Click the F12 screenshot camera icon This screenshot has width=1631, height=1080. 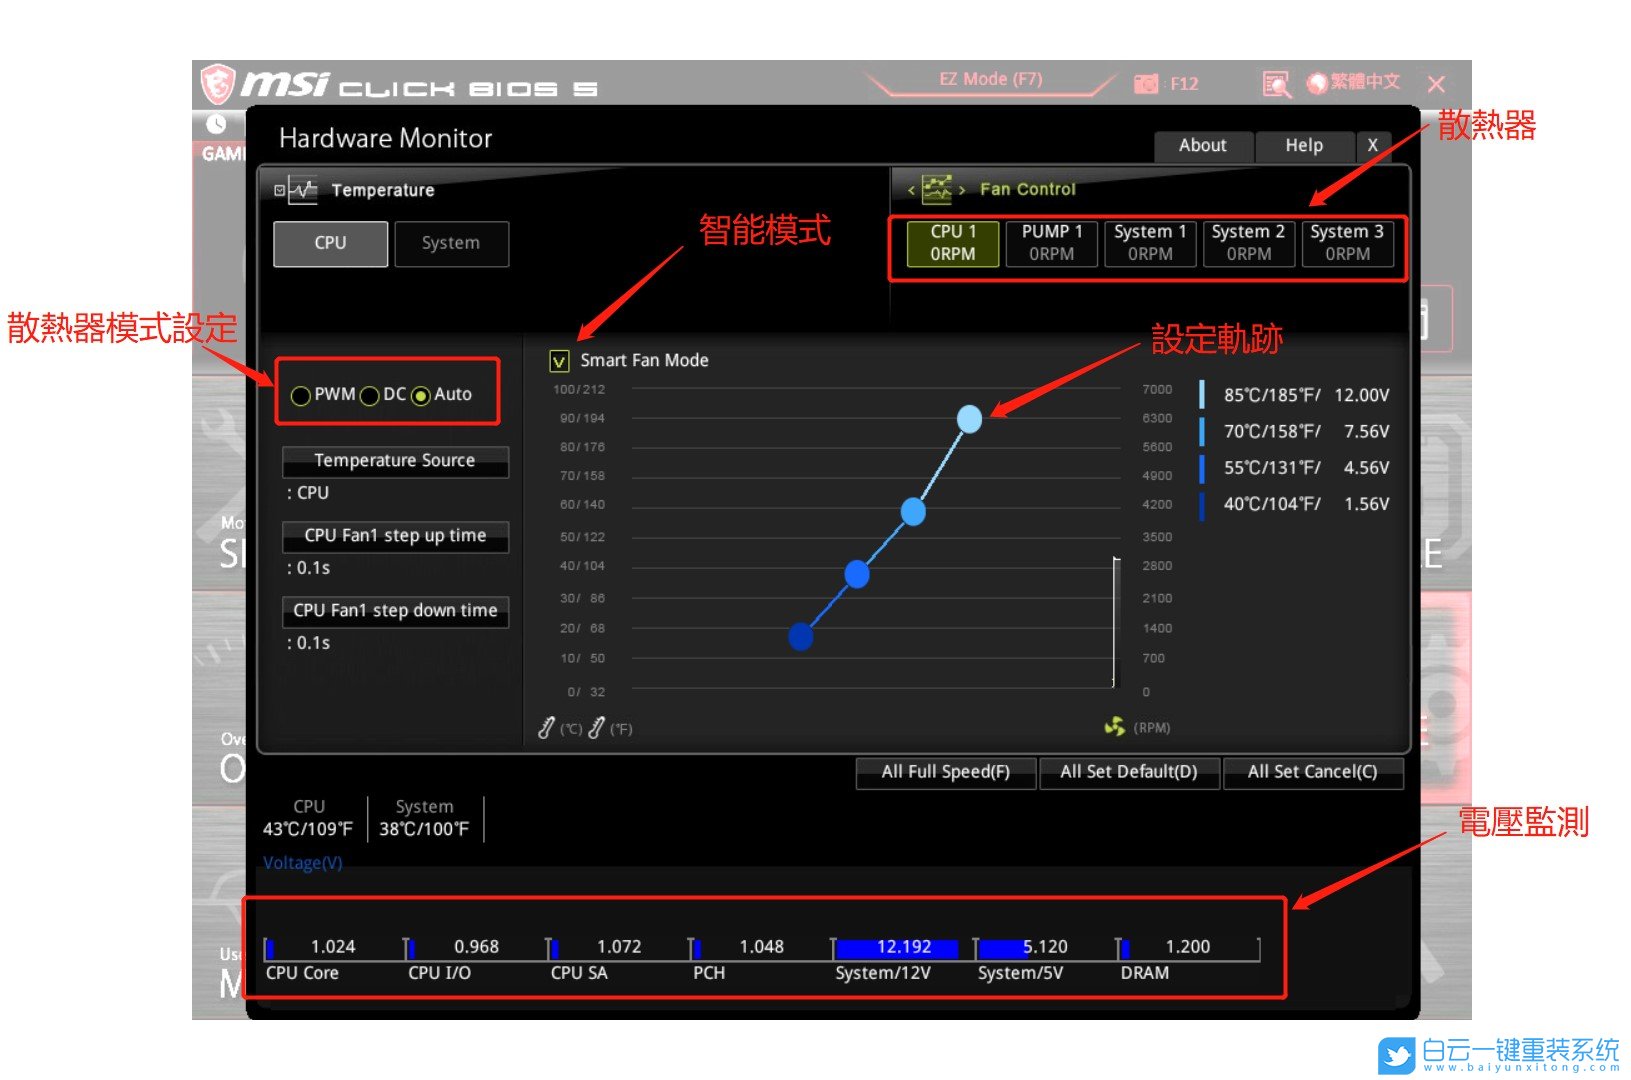(1145, 84)
